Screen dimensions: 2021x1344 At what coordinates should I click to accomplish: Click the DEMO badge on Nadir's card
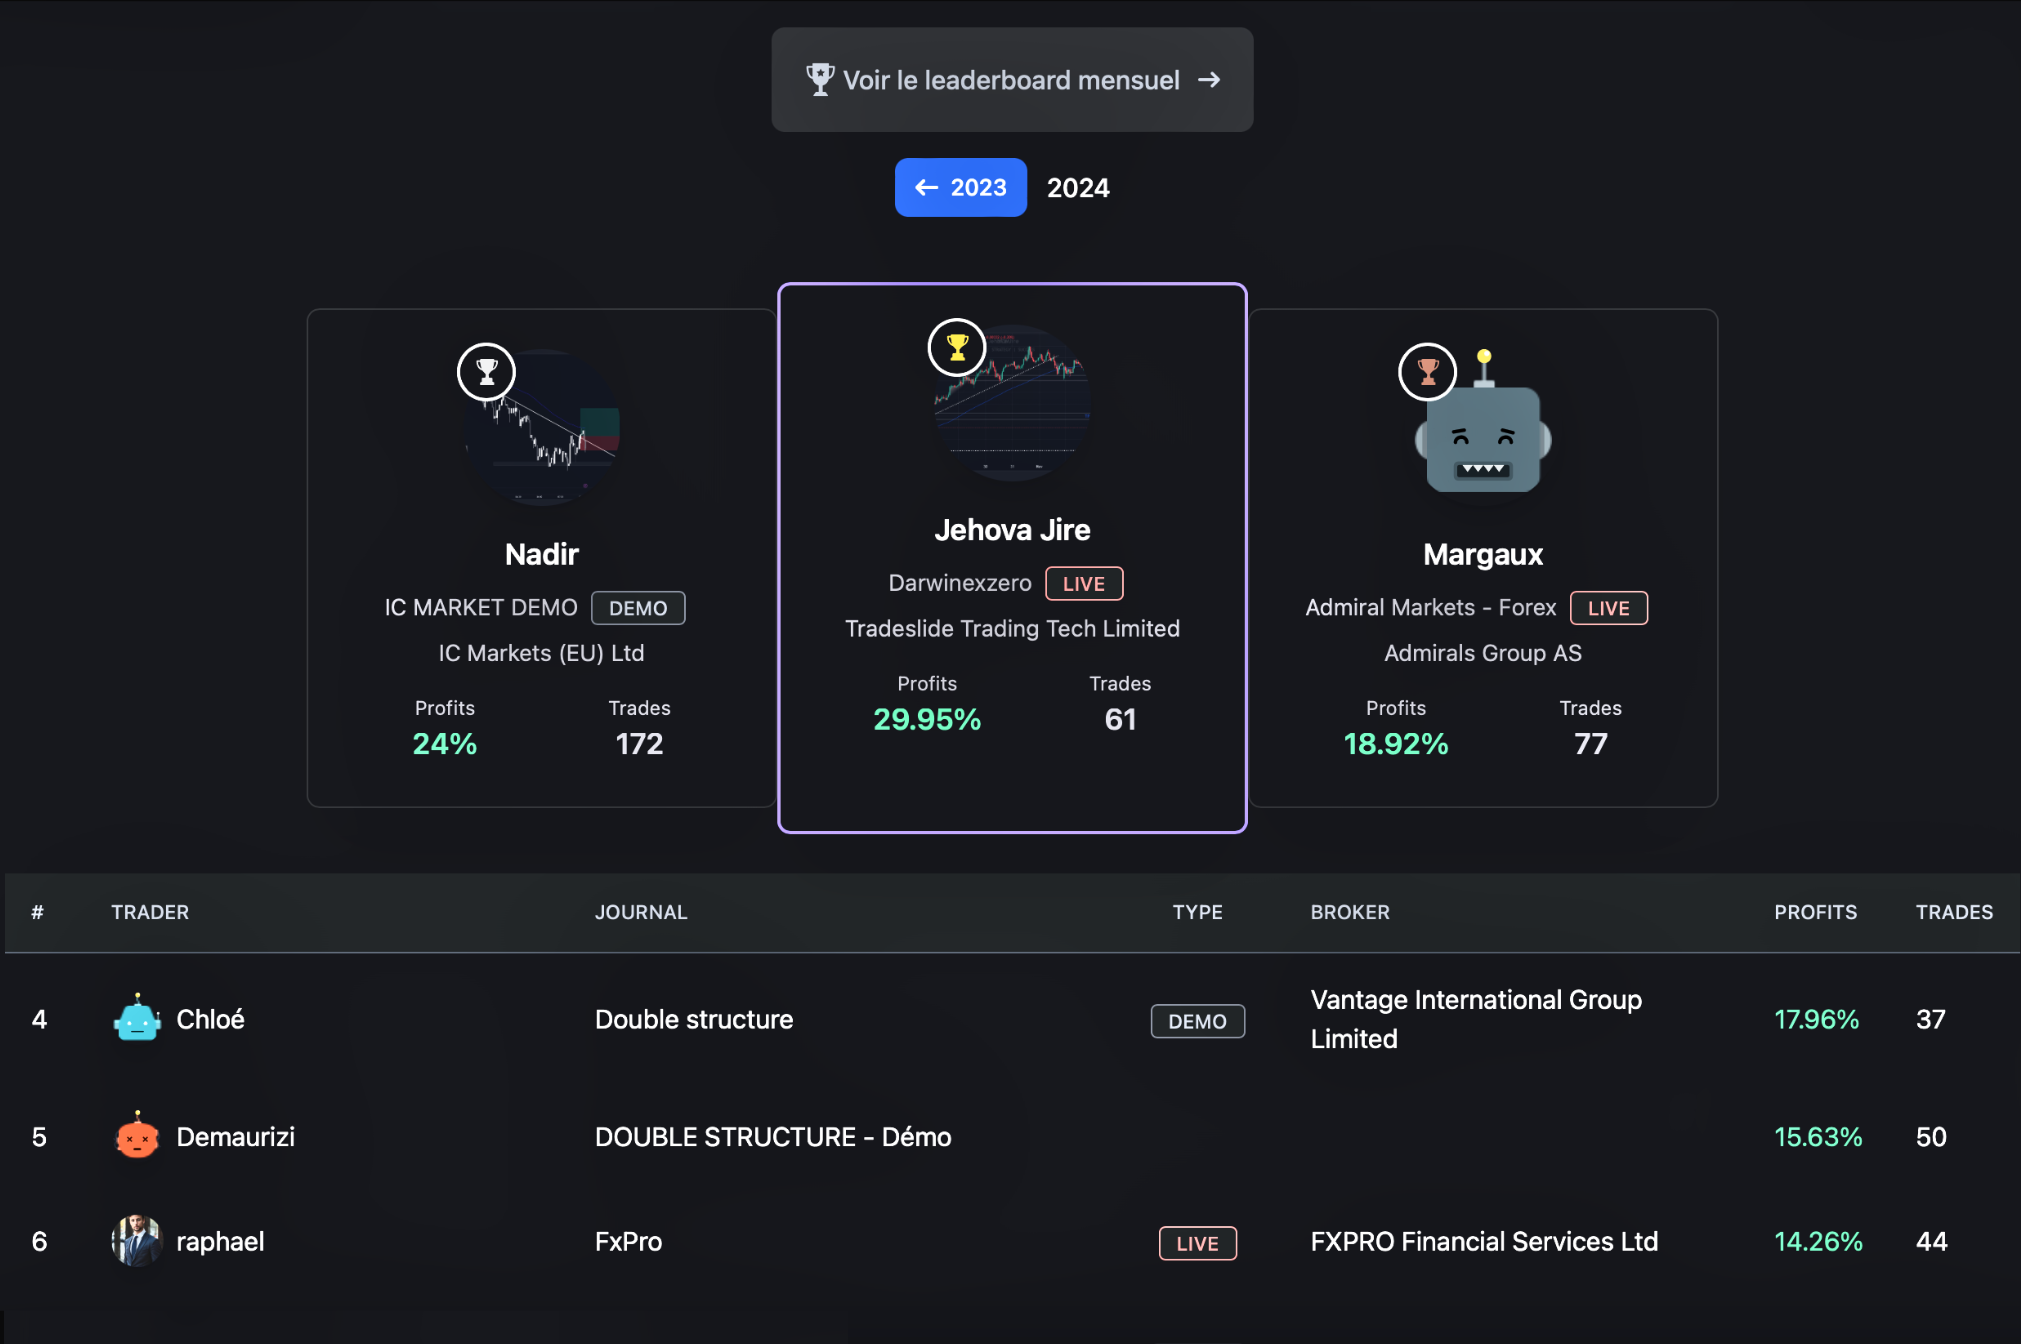point(638,608)
